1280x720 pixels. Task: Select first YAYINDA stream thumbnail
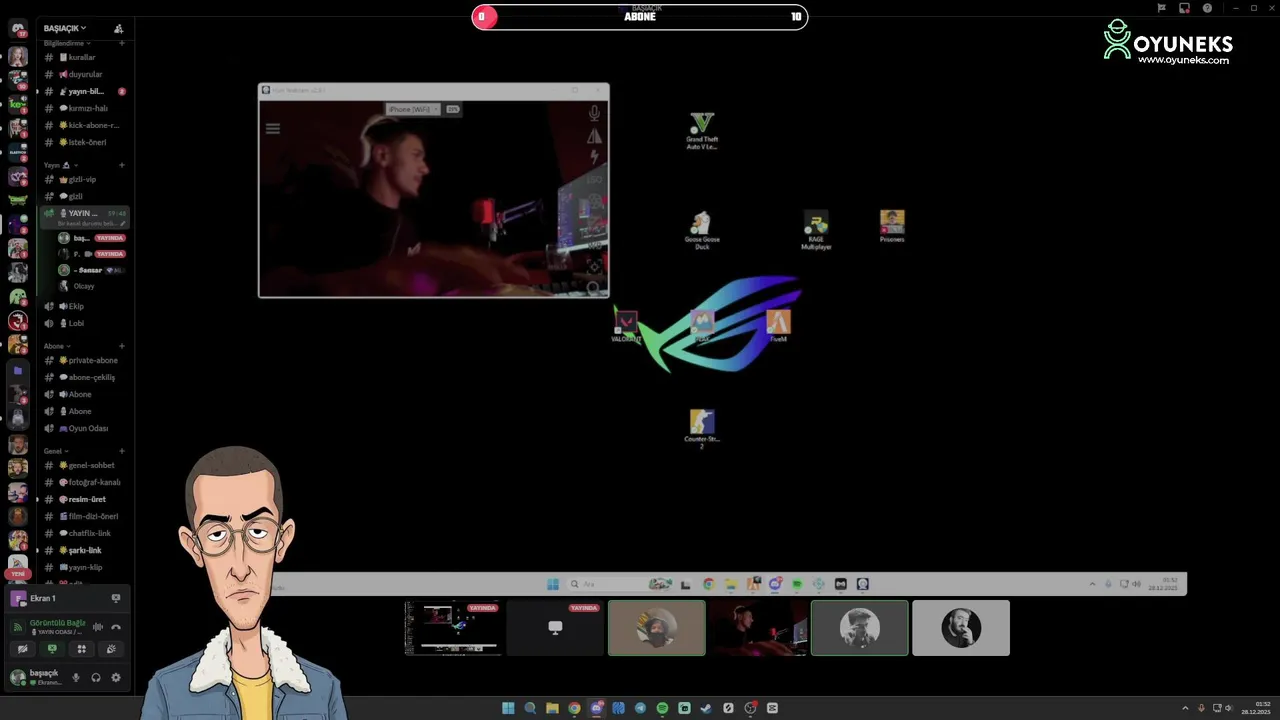click(451, 628)
